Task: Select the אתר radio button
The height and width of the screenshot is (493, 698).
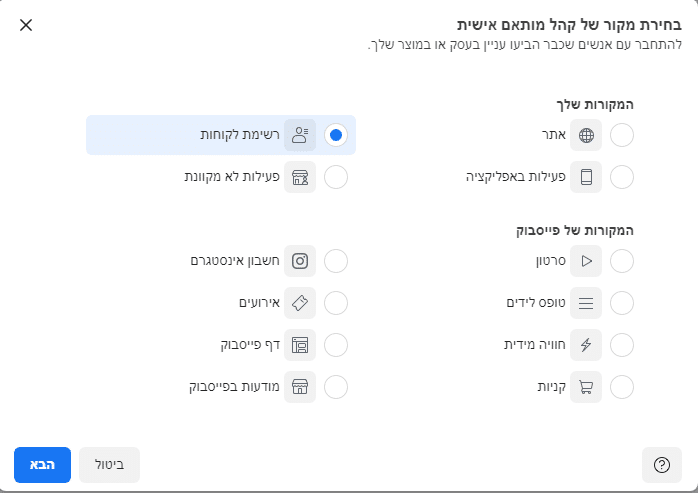Action: tap(622, 135)
